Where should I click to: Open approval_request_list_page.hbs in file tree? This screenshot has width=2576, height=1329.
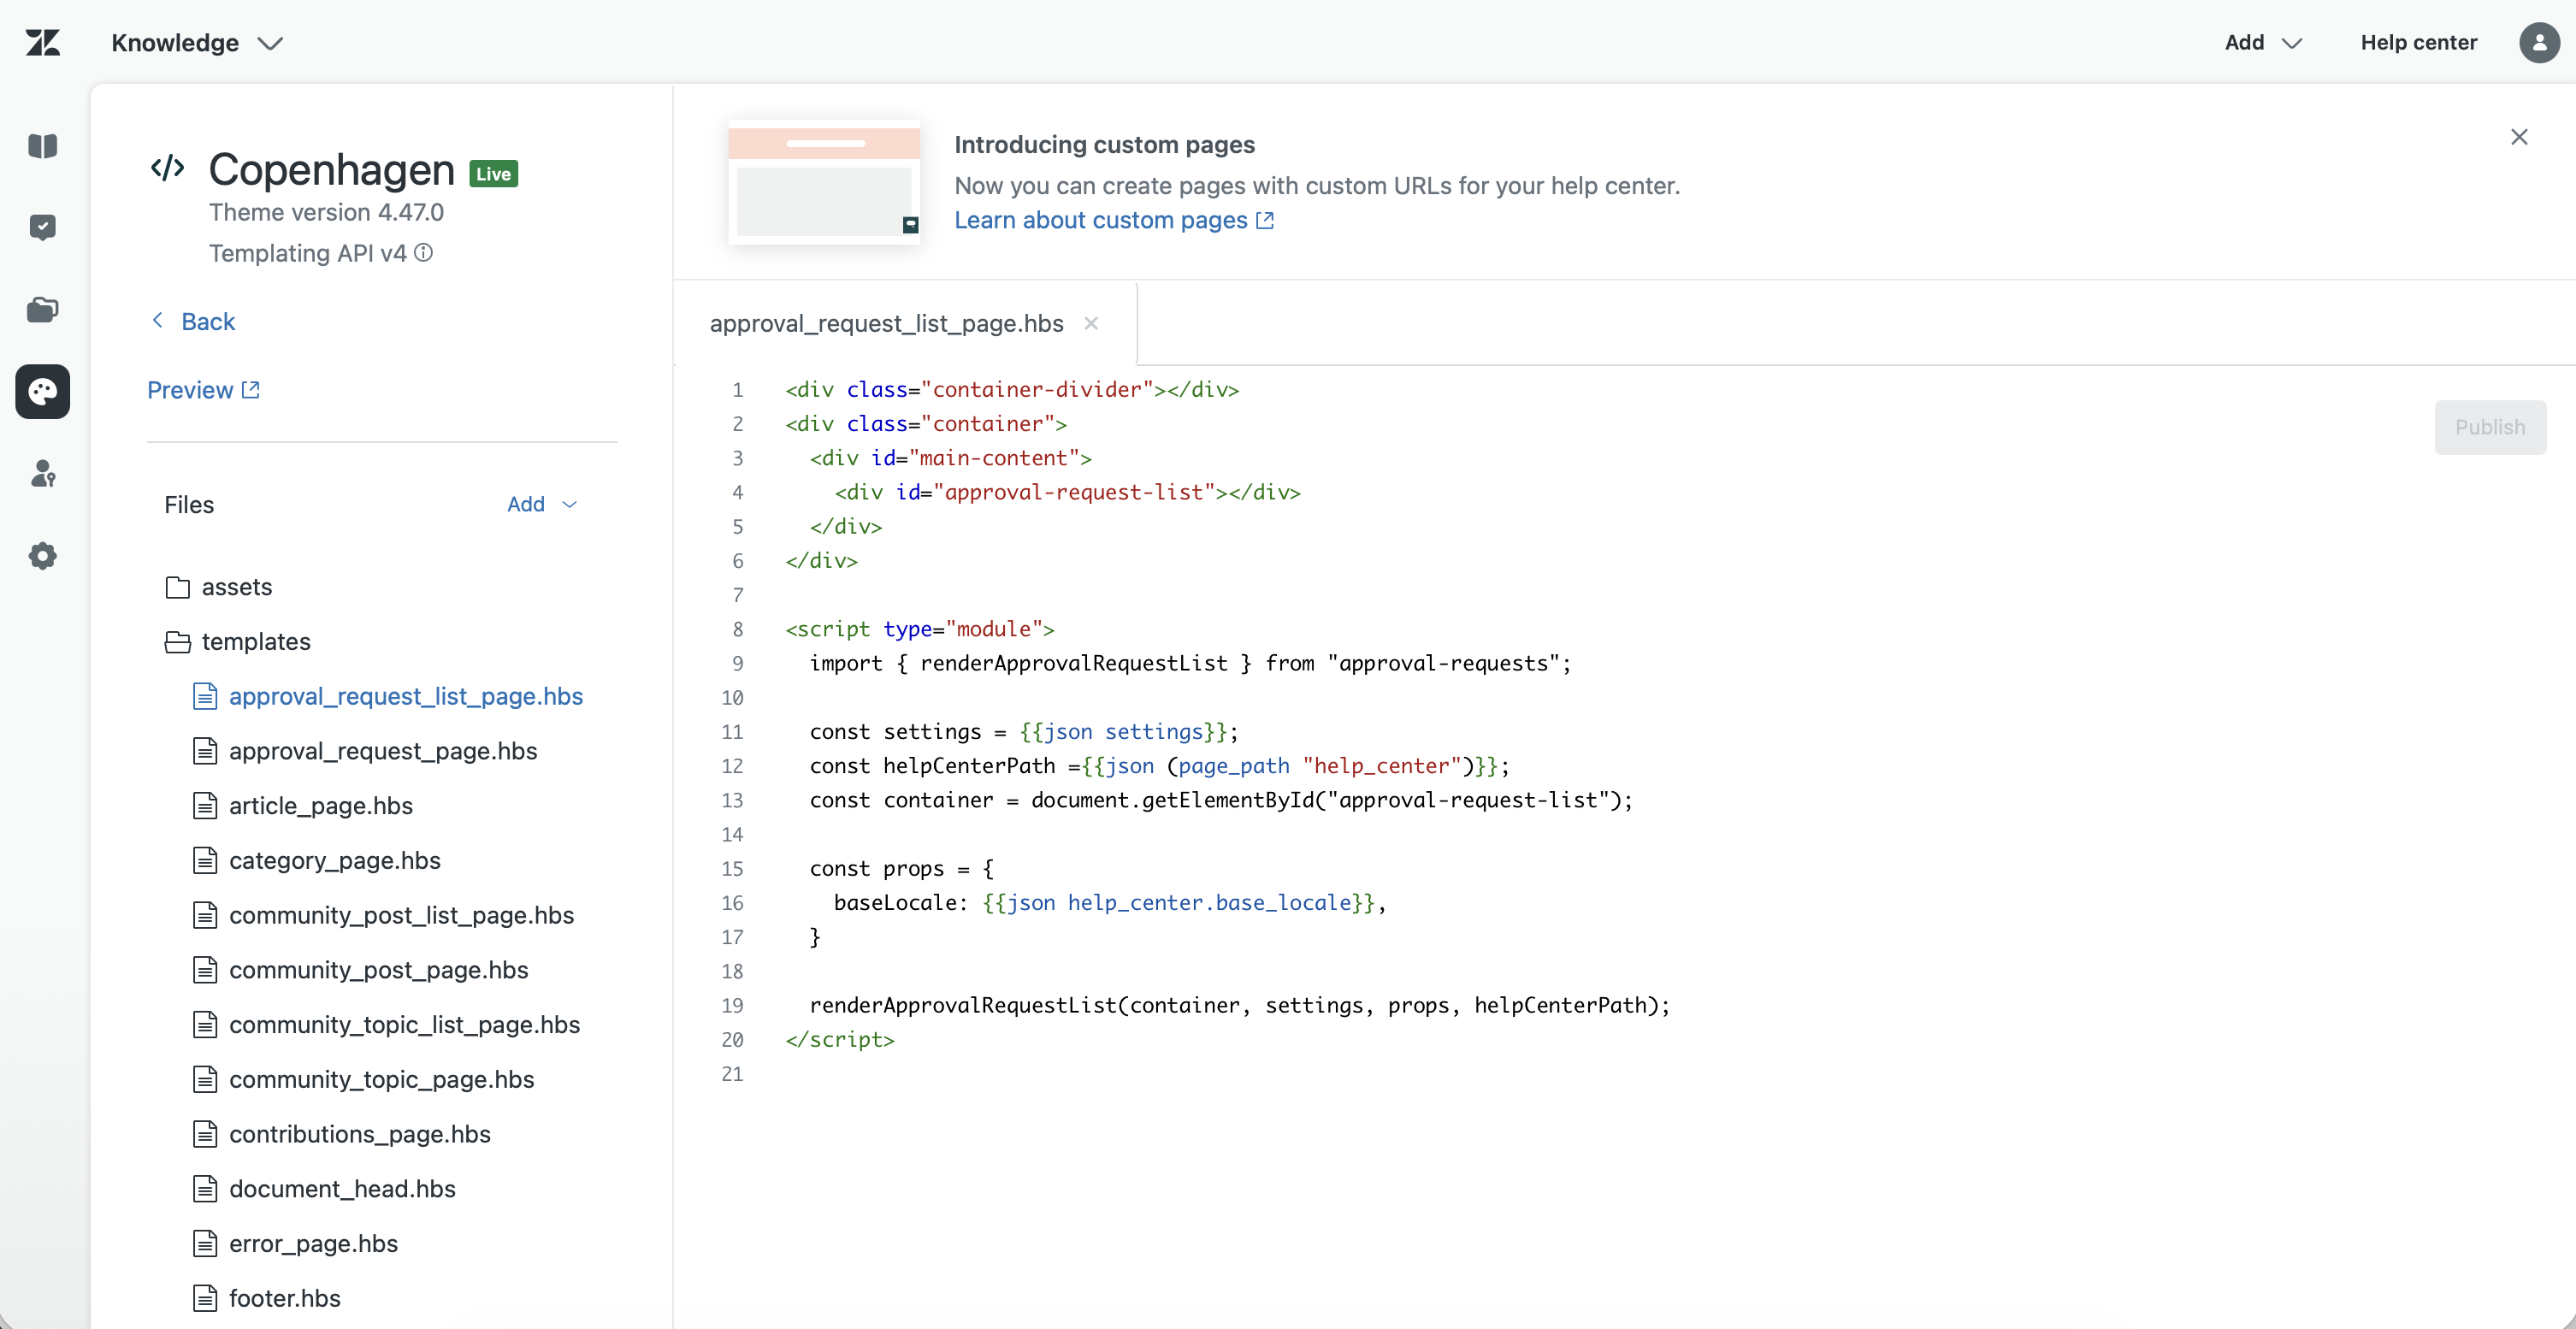click(x=388, y=696)
